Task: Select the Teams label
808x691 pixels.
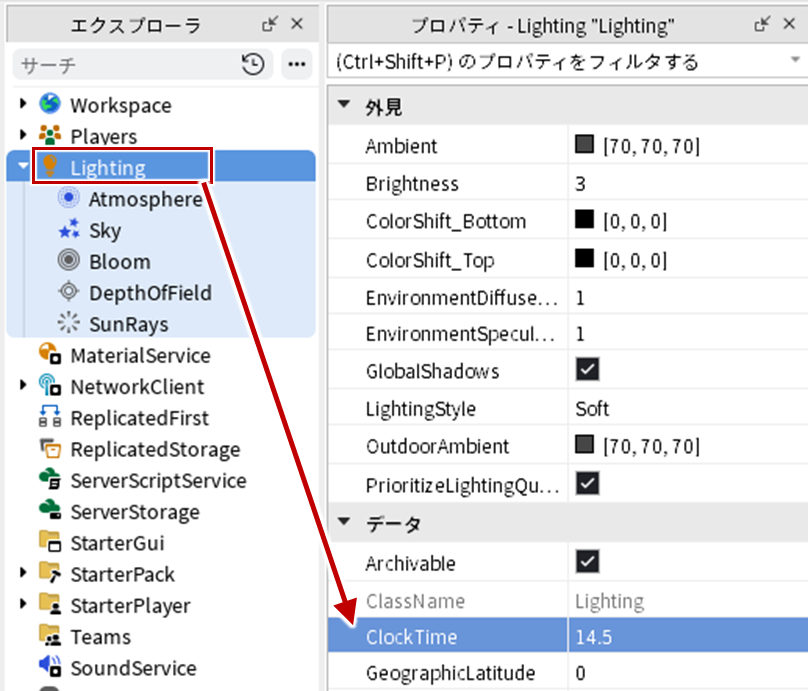Action: (x=100, y=637)
